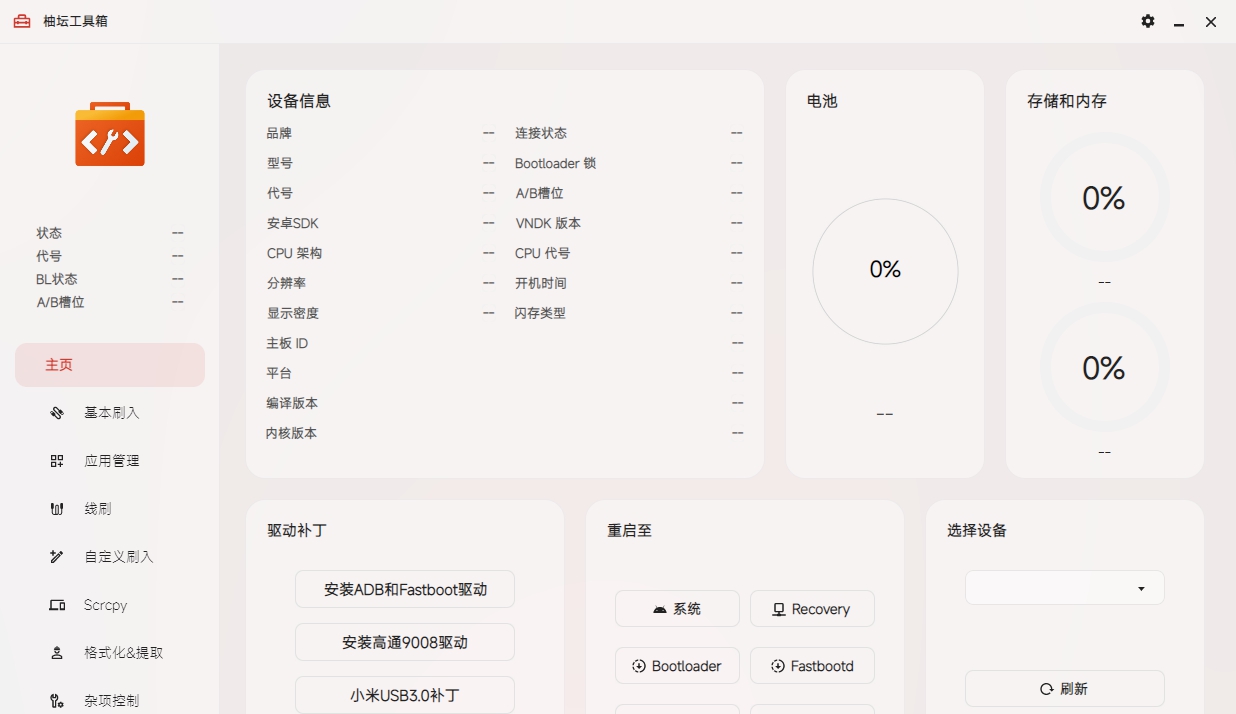
Task: Open 基本刷入 in the sidebar
Action: pyautogui.click(x=110, y=413)
